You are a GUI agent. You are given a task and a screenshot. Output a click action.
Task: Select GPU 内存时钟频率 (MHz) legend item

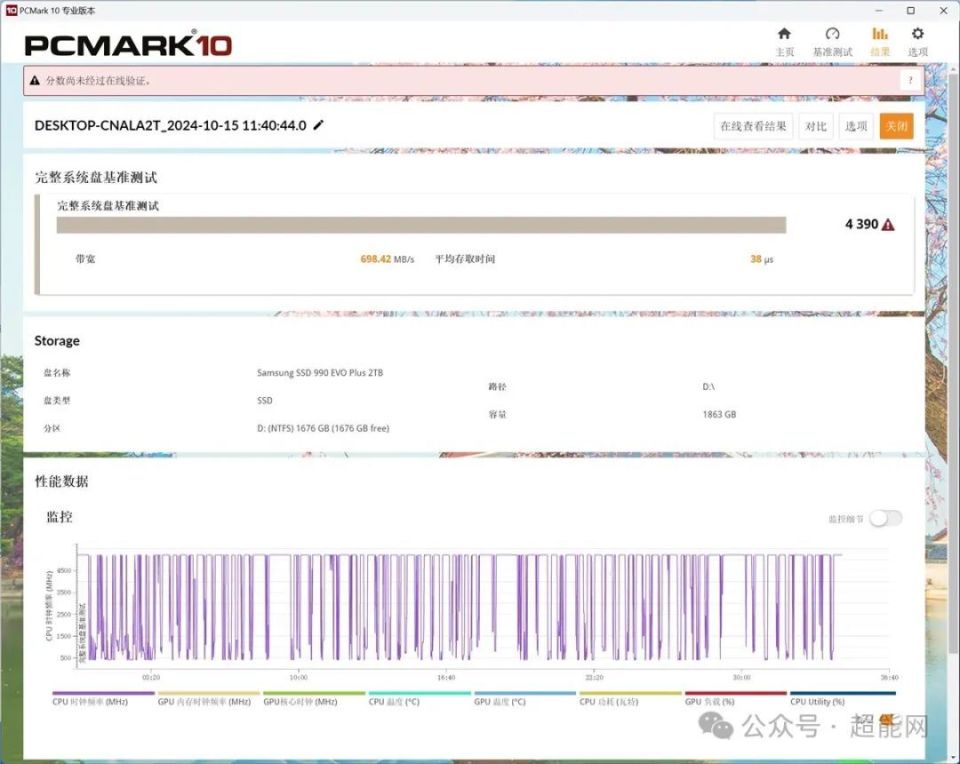[209, 698]
